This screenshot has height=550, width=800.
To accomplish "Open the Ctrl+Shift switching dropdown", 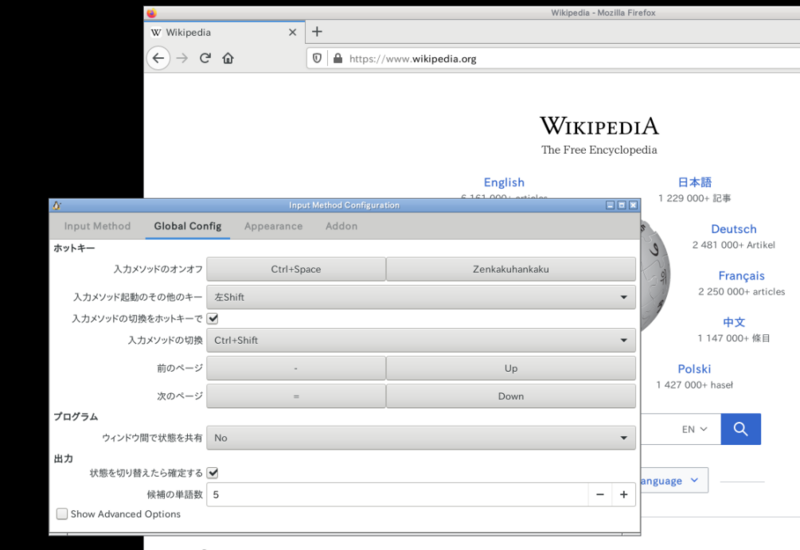I will (421, 340).
